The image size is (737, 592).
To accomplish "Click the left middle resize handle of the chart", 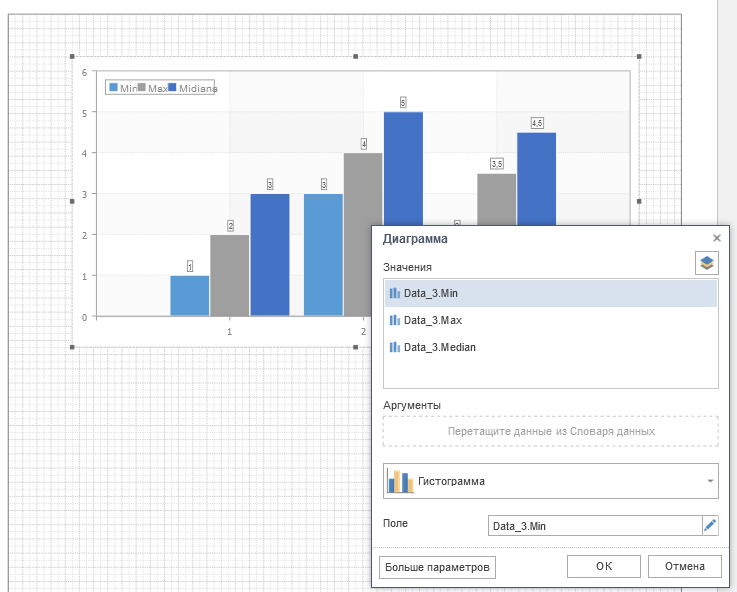I will point(72,202).
